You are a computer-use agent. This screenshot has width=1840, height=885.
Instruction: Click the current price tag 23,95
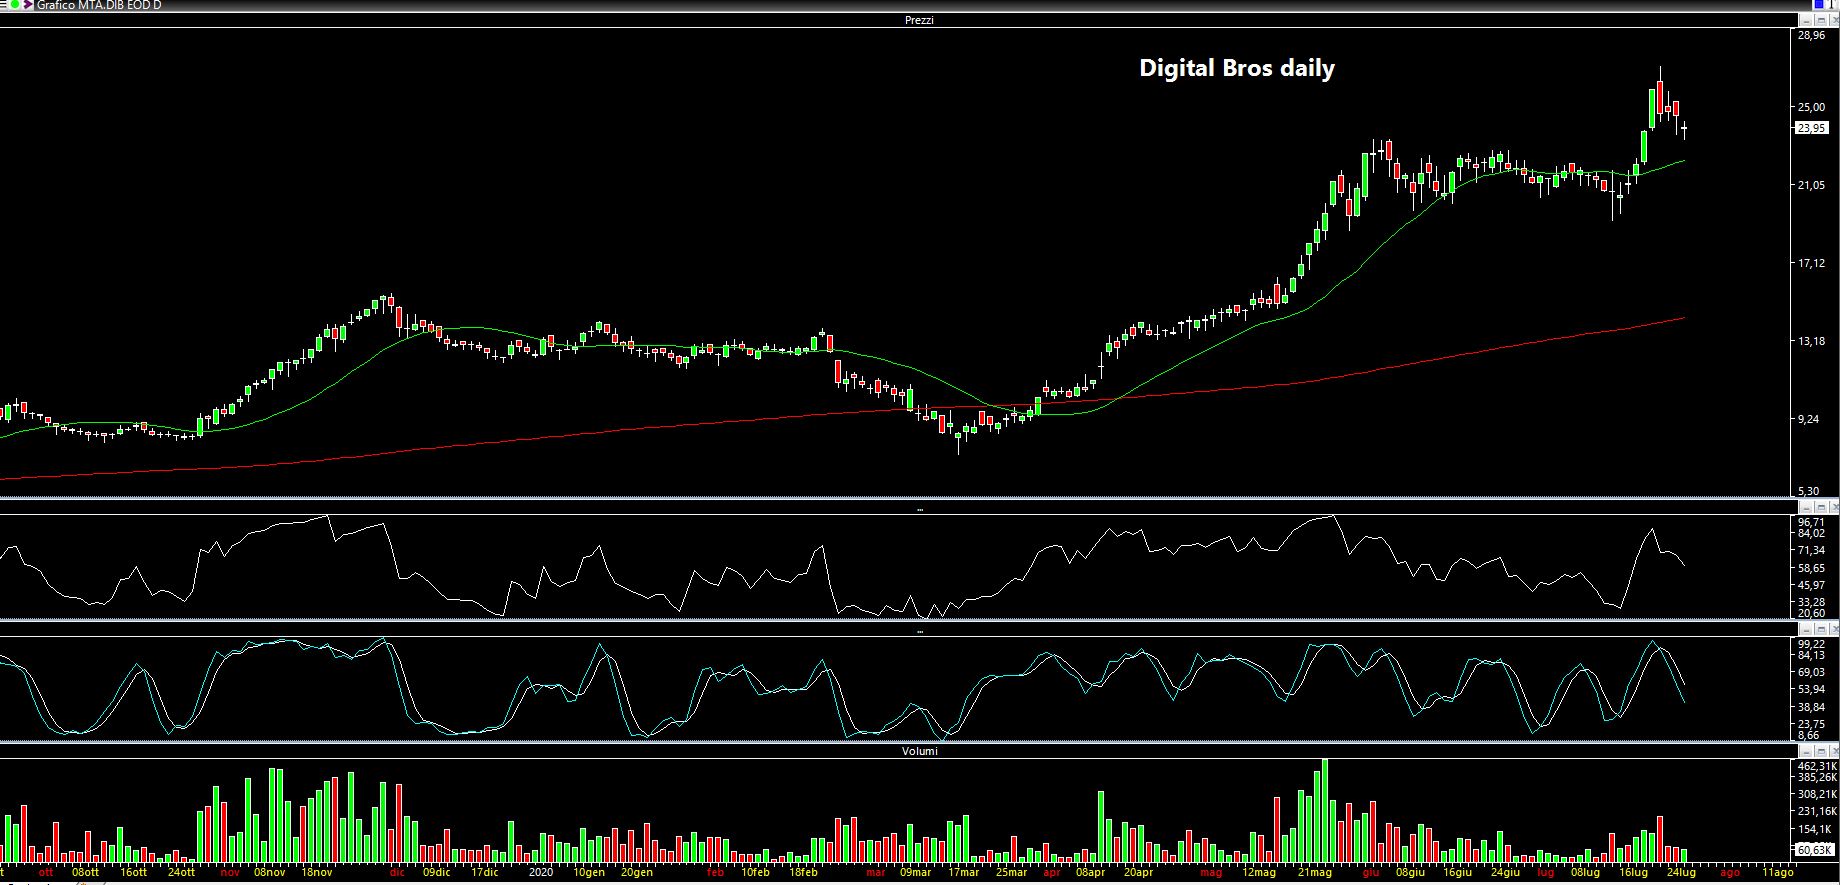click(x=1812, y=128)
